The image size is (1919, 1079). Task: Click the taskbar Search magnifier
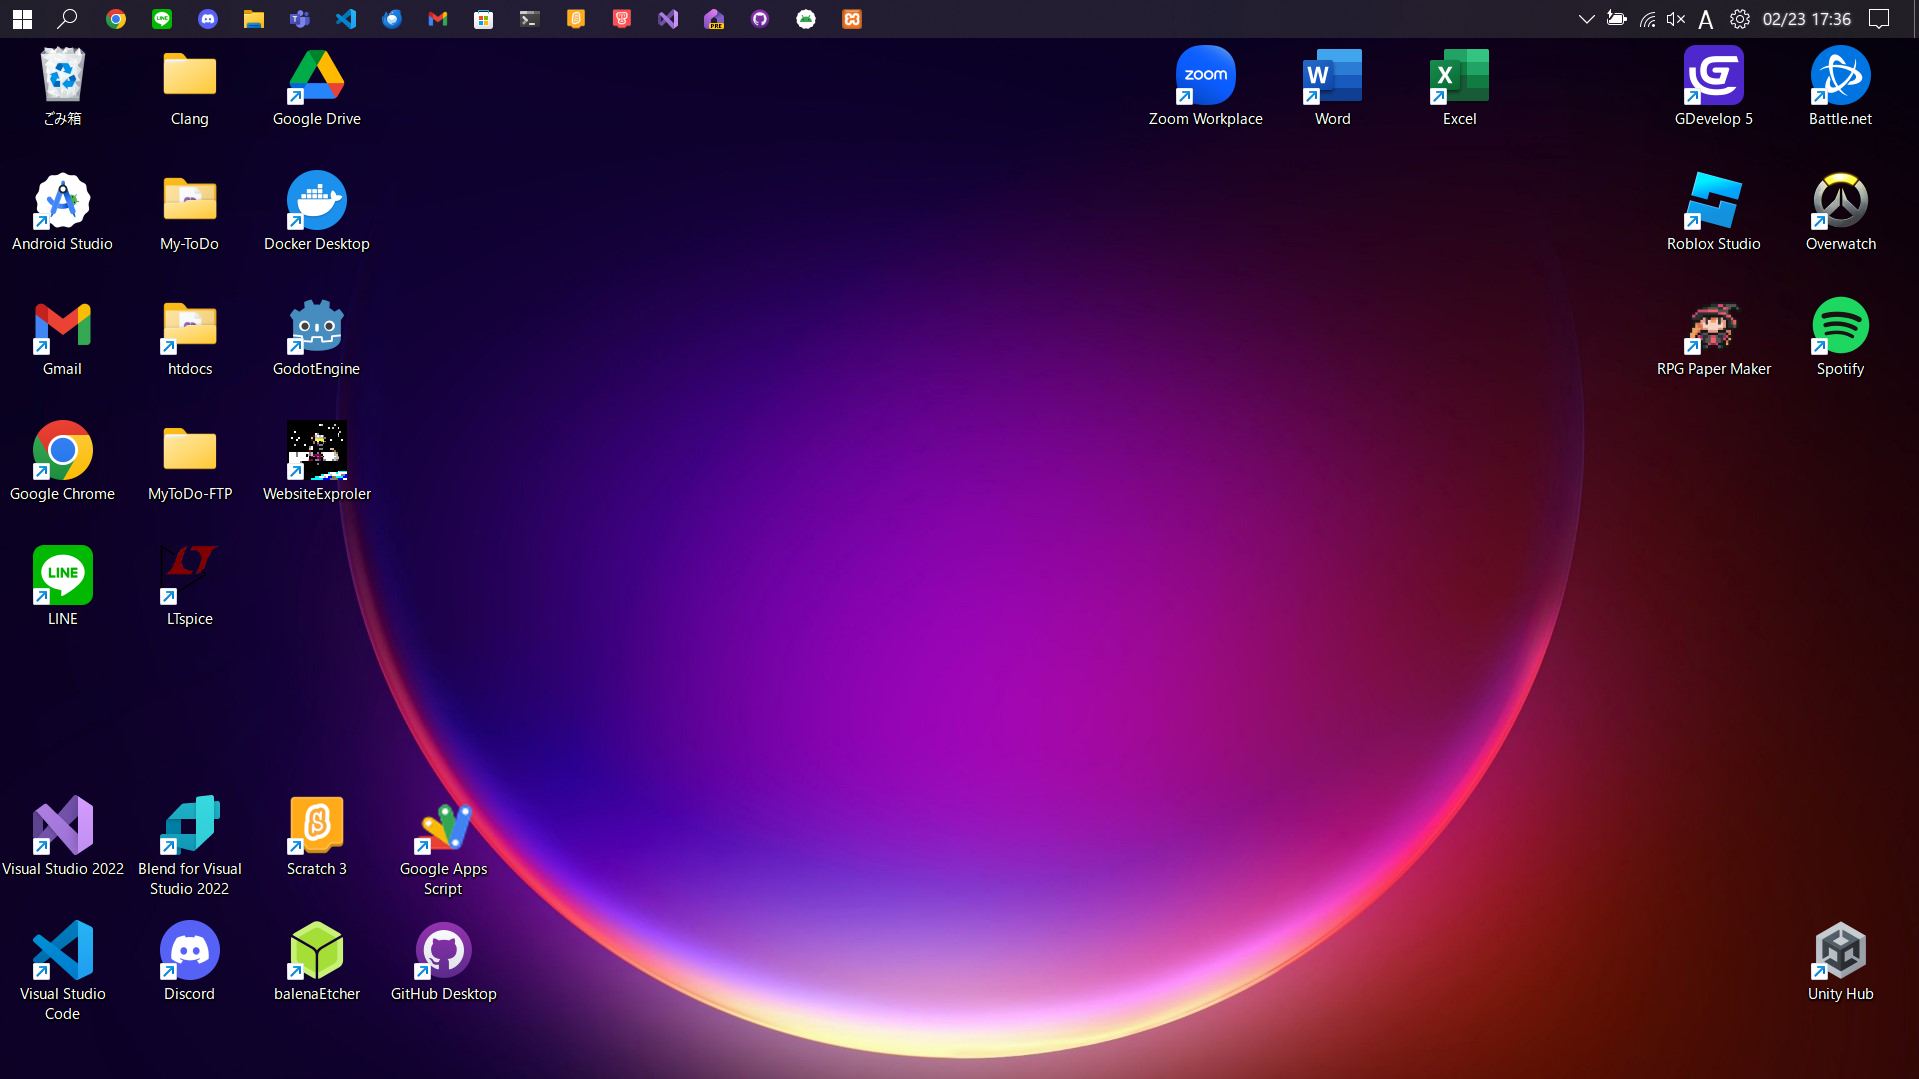click(x=67, y=19)
